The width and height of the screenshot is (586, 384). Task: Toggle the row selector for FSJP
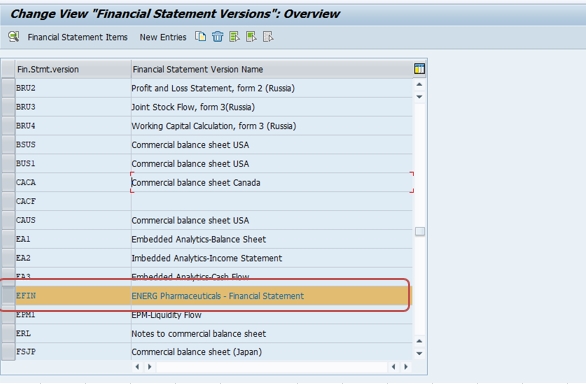pos(8,352)
